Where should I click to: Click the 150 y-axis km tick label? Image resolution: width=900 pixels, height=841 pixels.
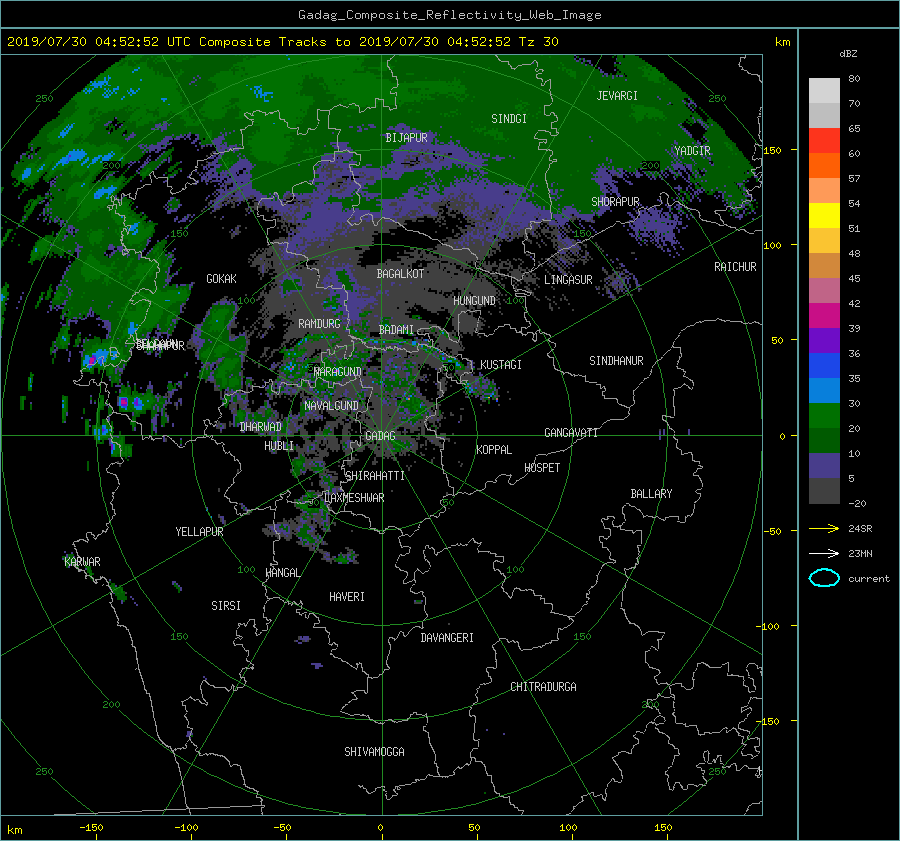tap(773, 150)
